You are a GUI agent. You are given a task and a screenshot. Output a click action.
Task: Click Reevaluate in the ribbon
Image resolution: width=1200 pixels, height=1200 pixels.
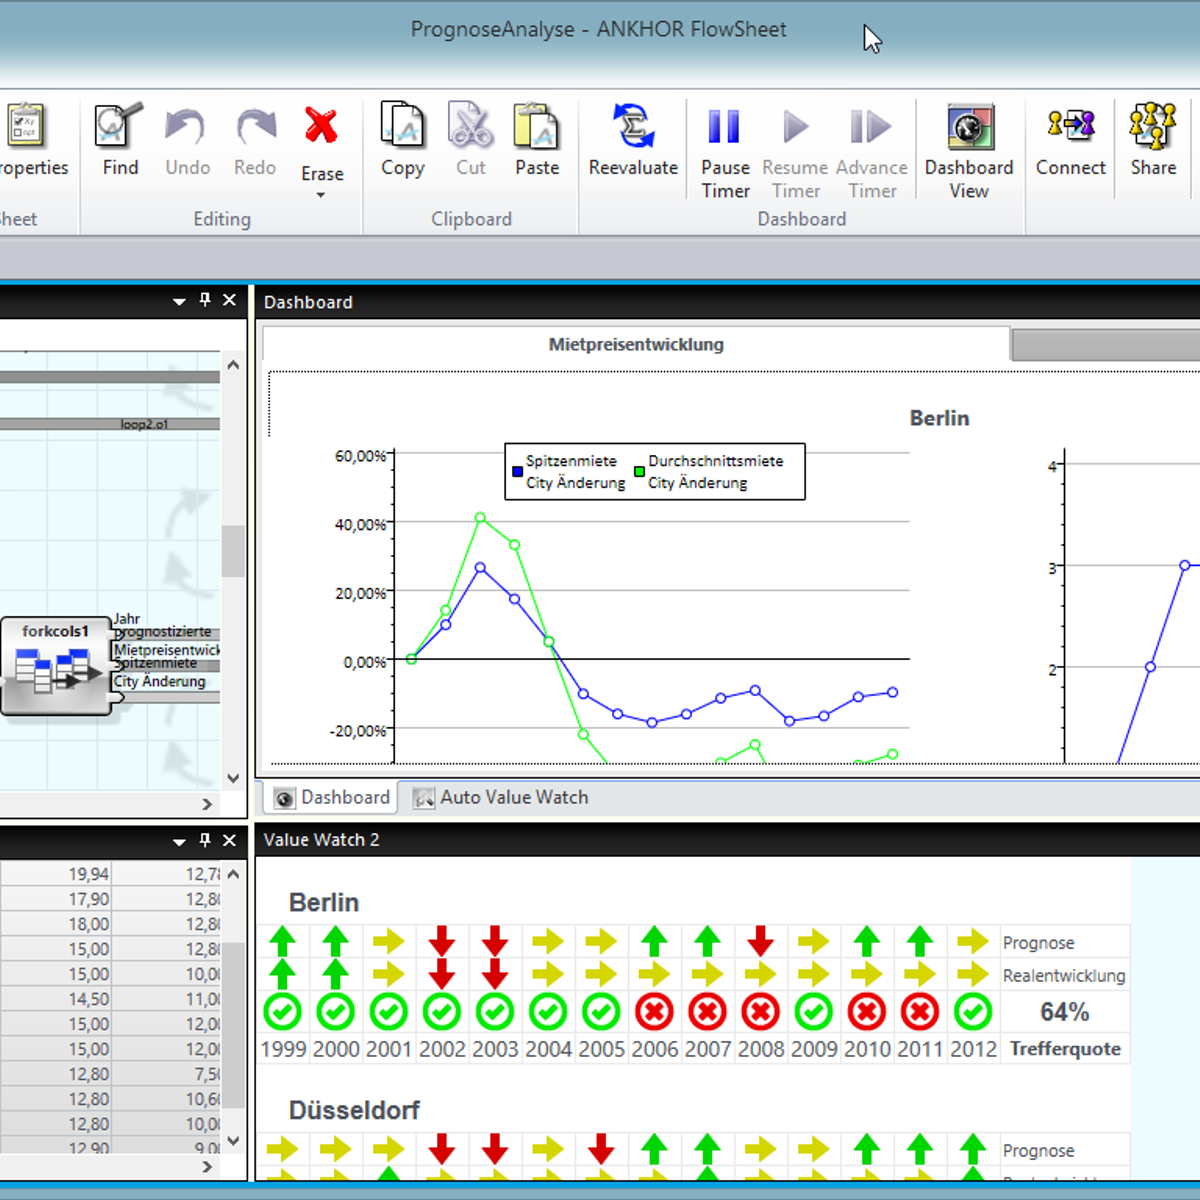pyautogui.click(x=633, y=140)
